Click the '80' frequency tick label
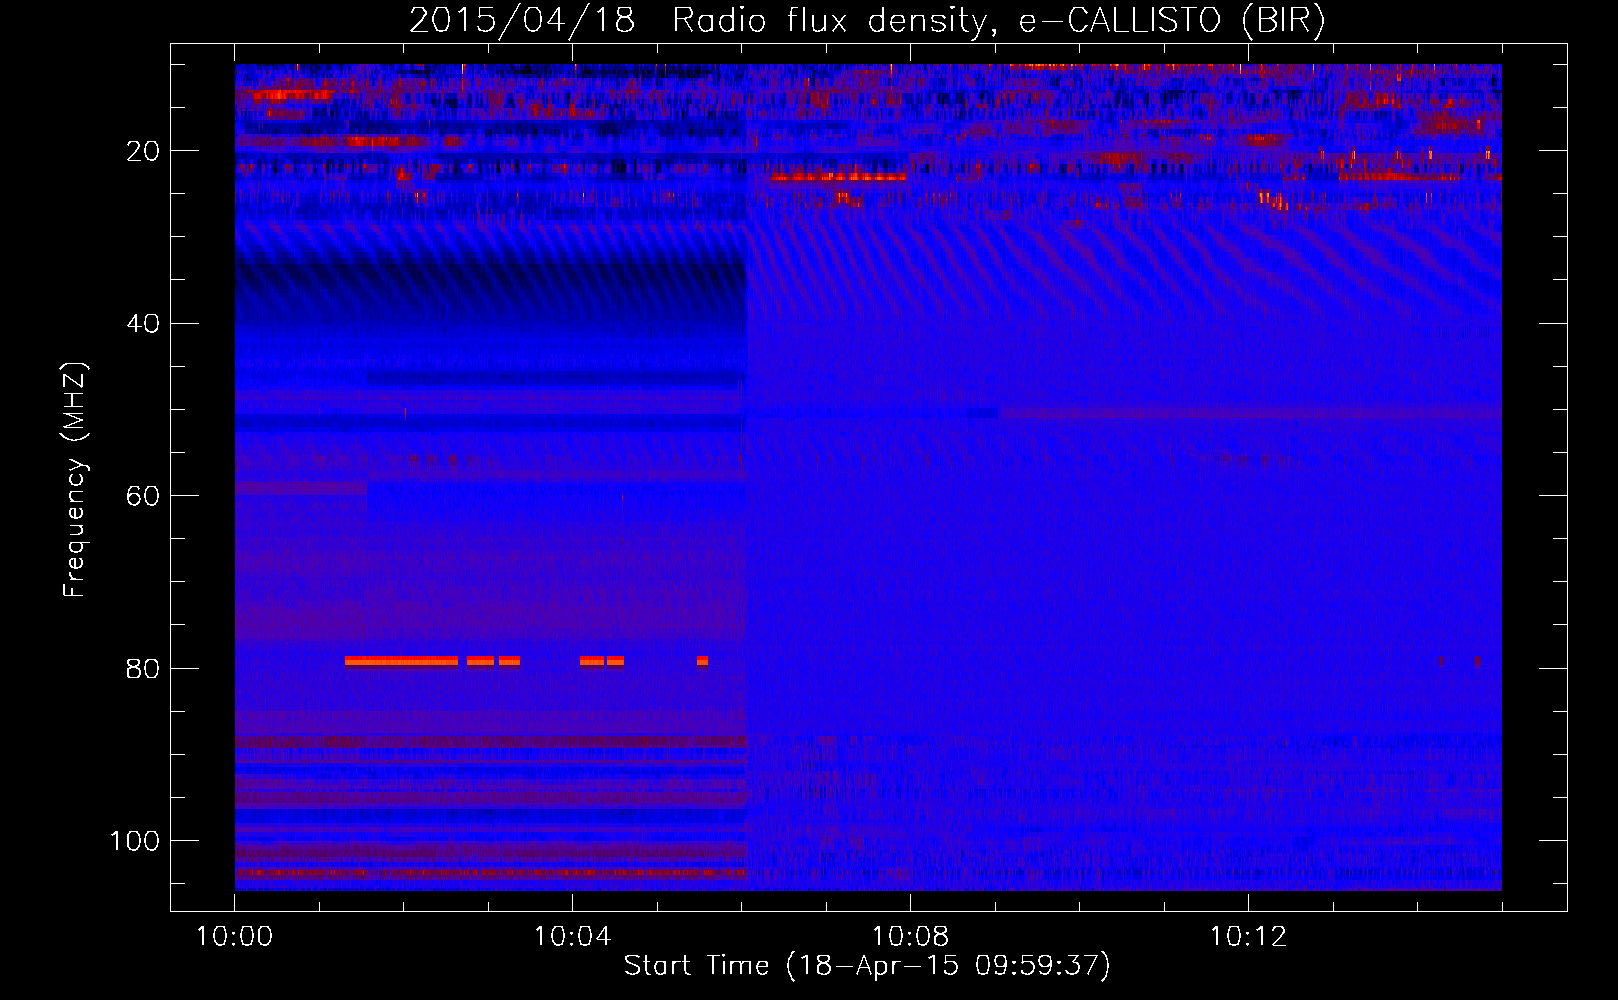 [x=143, y=668]
